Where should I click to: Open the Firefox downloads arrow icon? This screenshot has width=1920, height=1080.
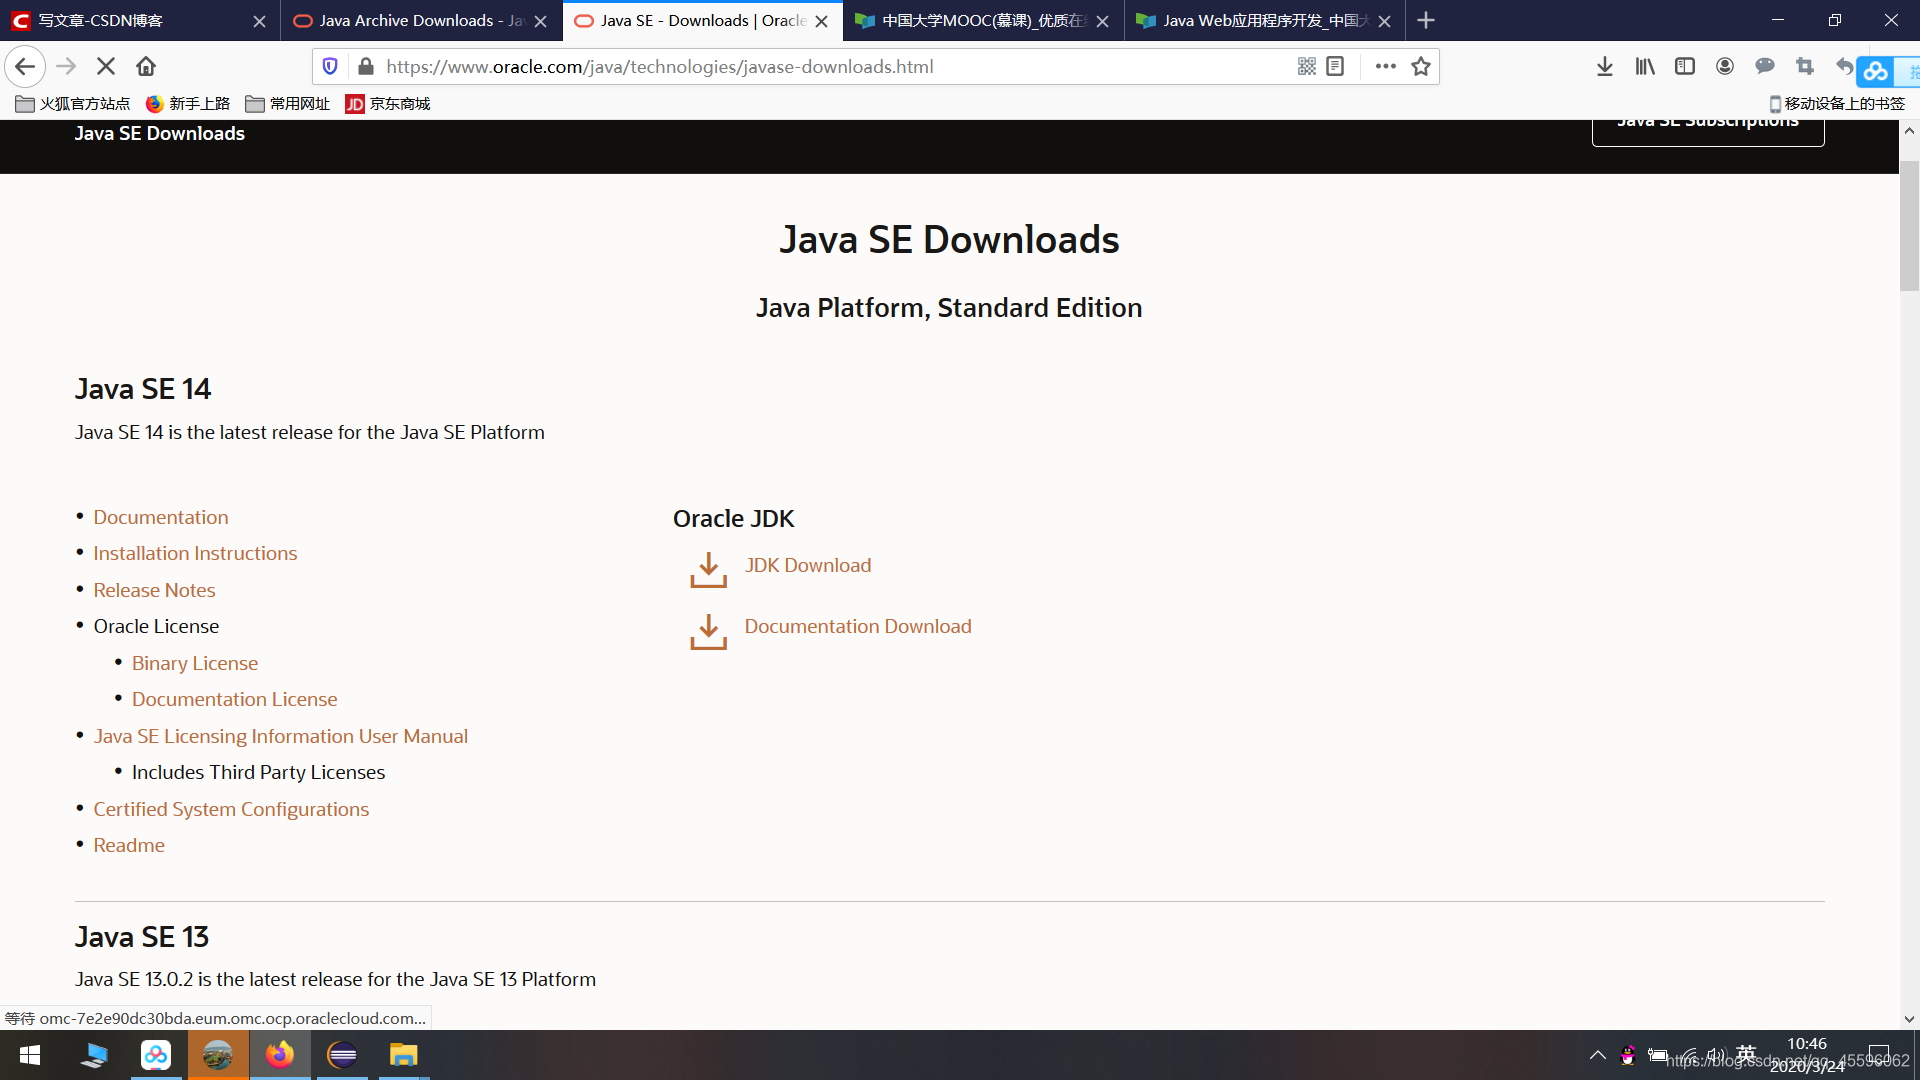tap(1605, 66)
